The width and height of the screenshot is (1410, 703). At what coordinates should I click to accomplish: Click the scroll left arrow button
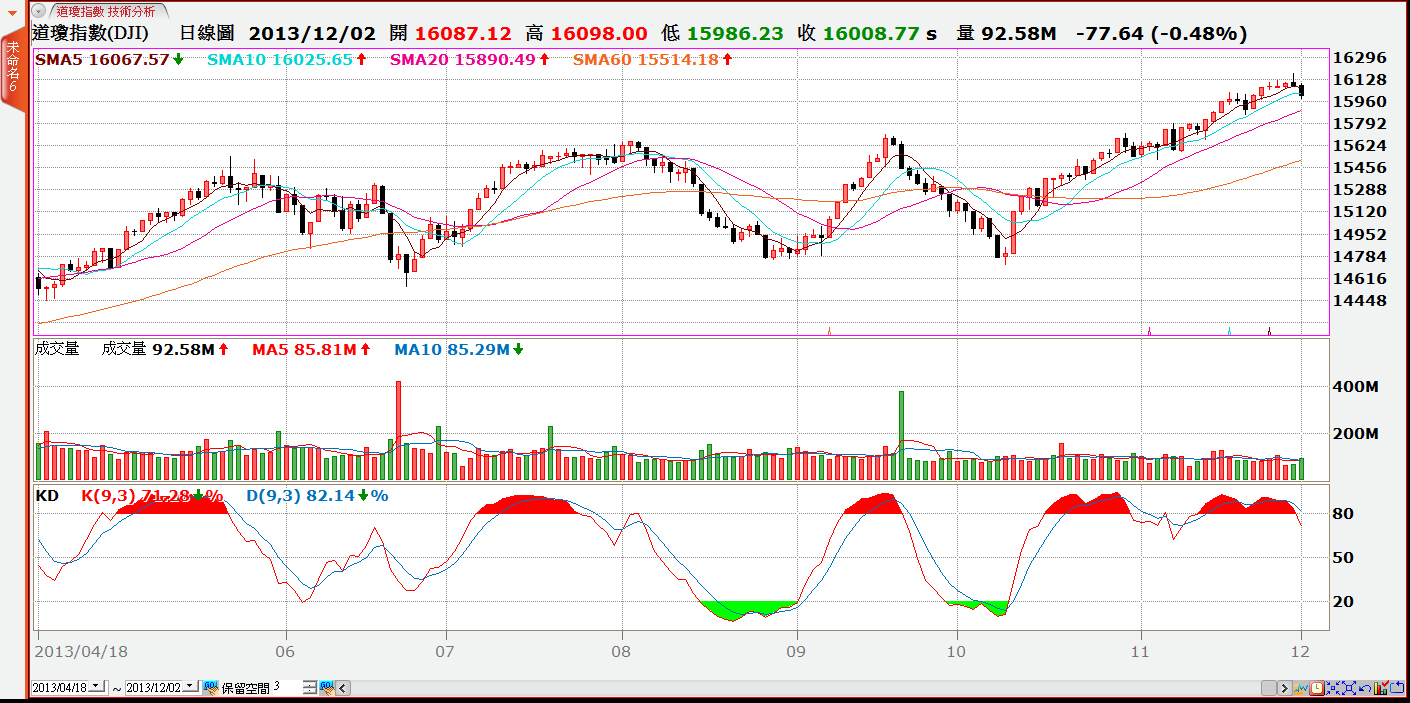tap(343, 688)
